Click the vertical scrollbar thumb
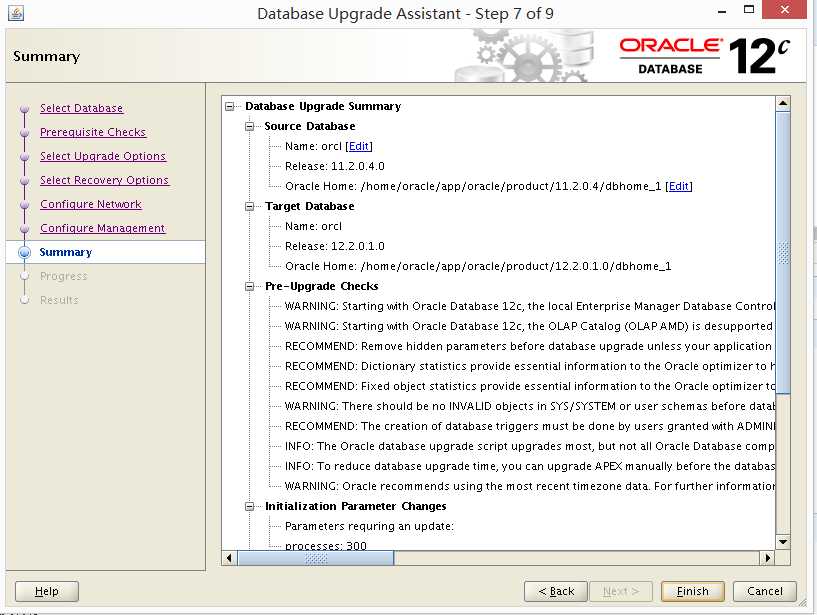 click(783, 253)
